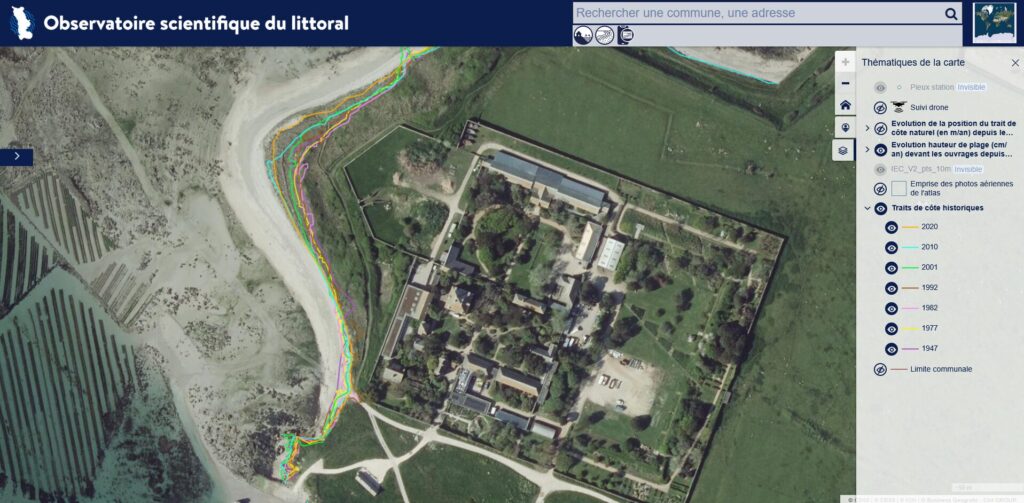The width and height of the screenshot is (1024, 503).
Task: Click the search magnifier icon
Action: coord(951,14)
